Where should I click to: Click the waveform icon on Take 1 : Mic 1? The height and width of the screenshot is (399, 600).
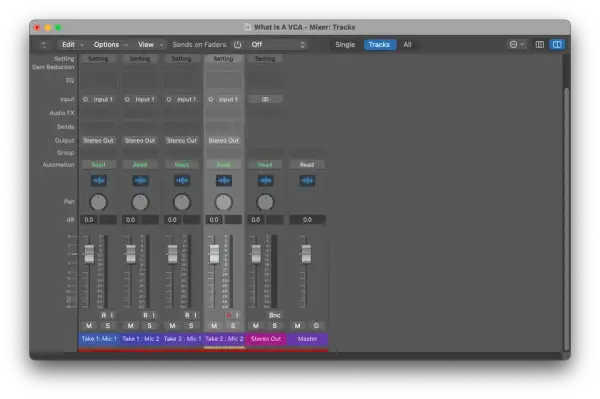98,181
